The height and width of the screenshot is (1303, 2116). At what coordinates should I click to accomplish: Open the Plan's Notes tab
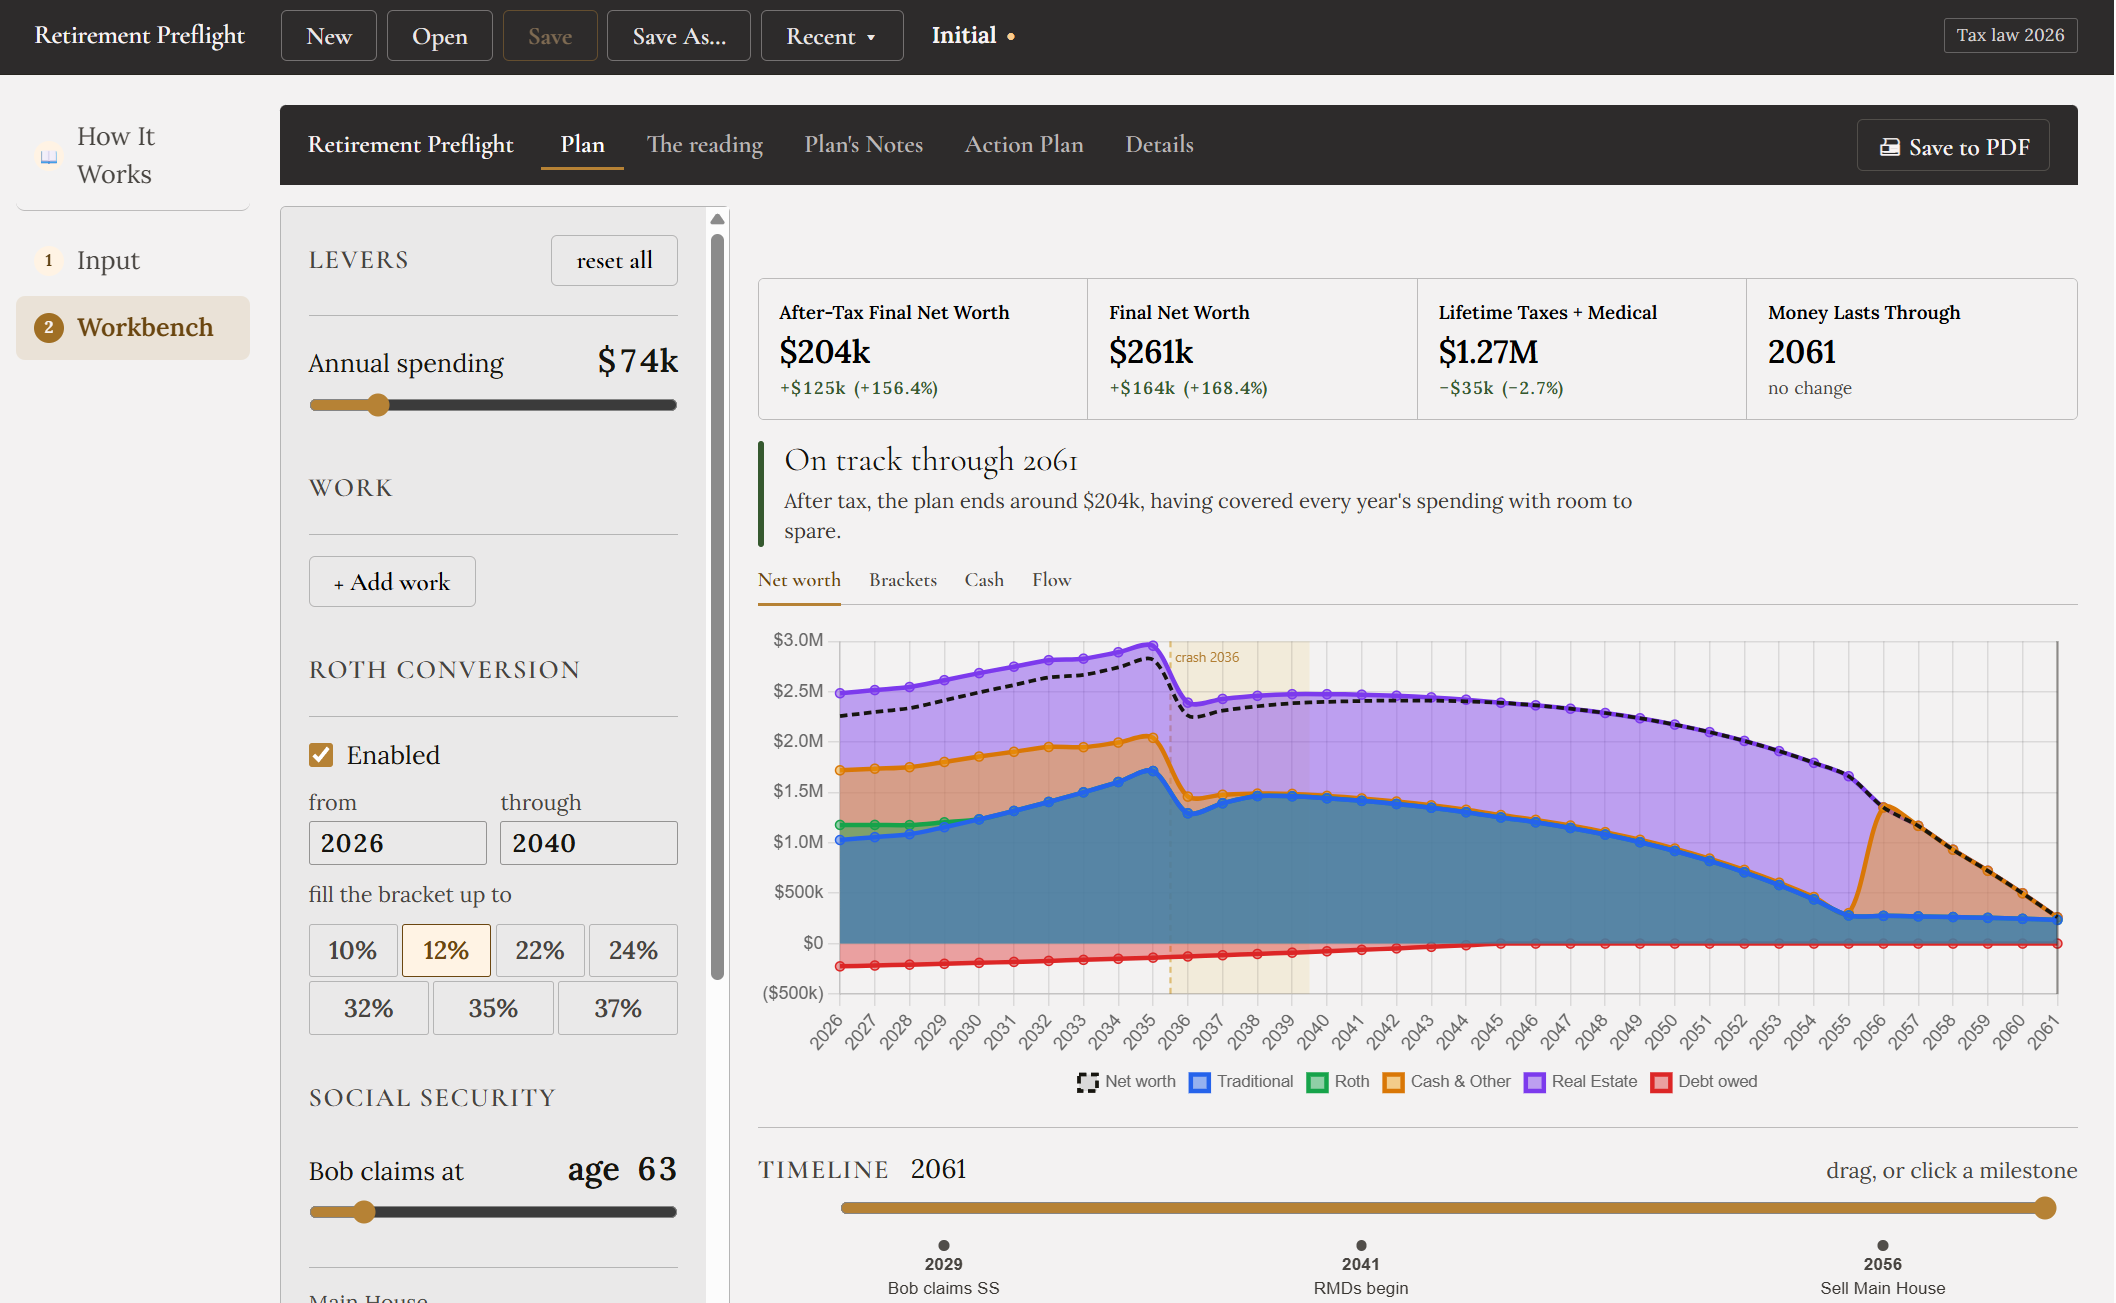(x=864, y=145)
